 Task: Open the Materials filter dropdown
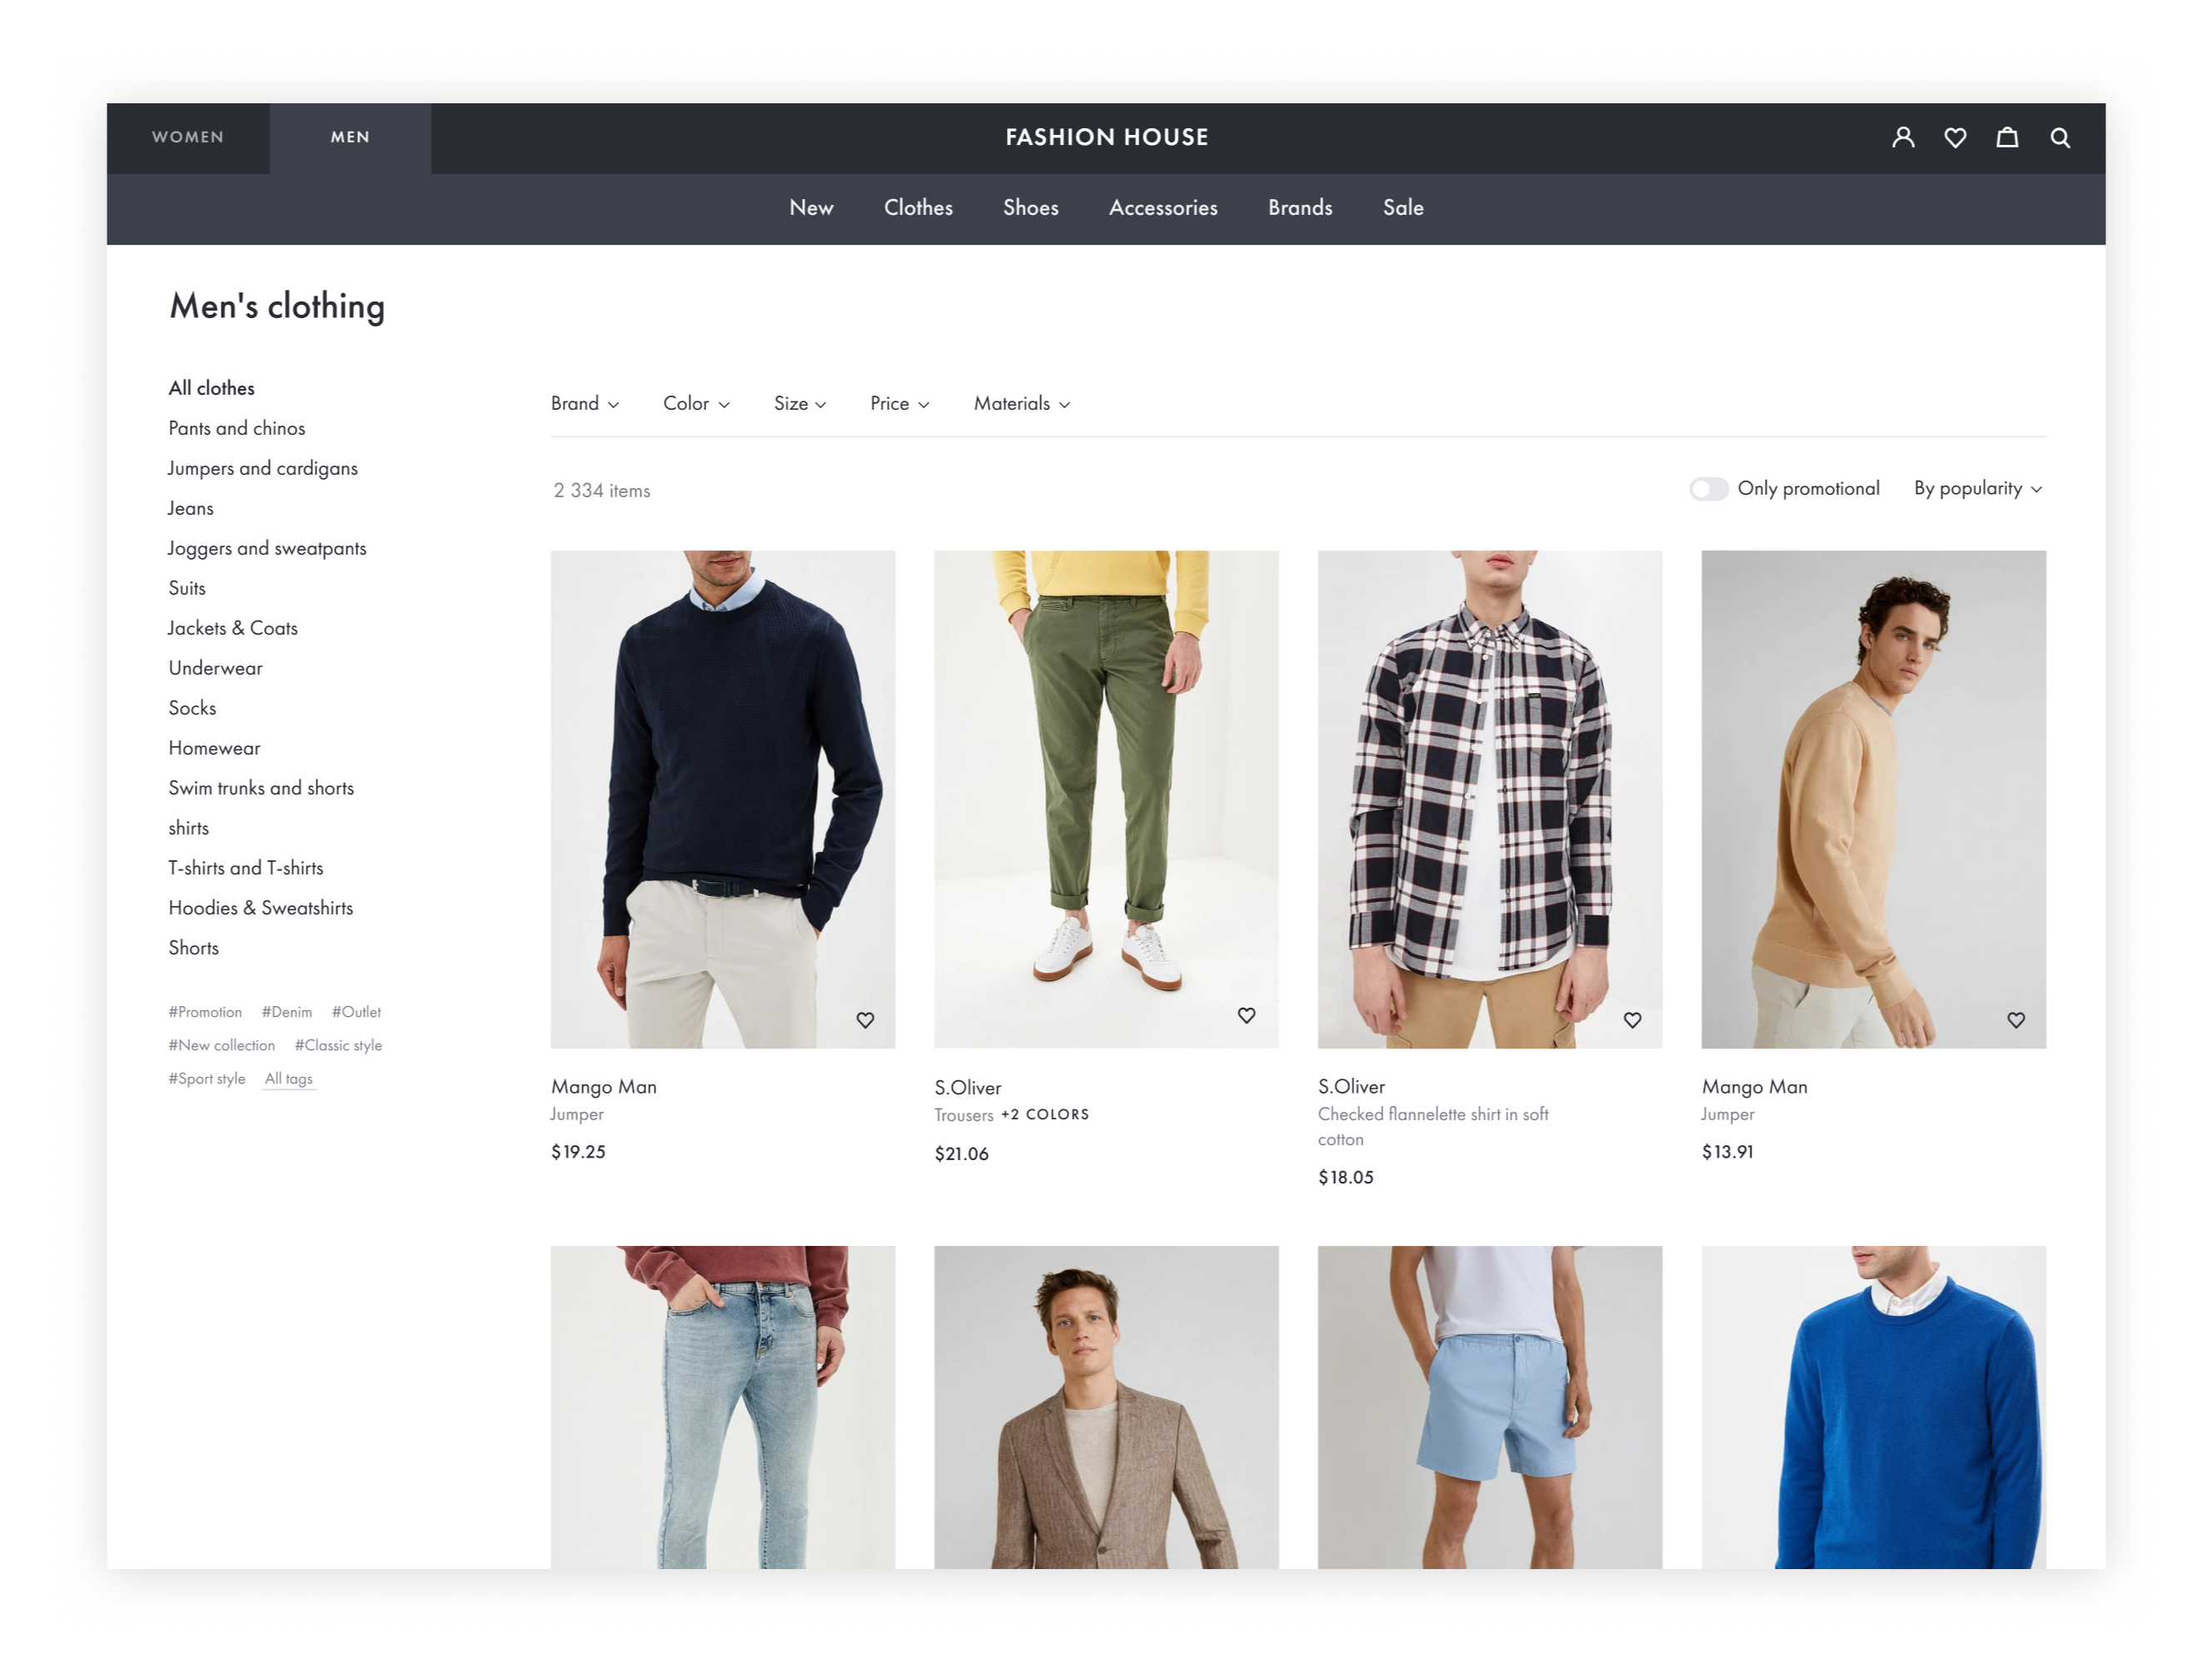coord(1022,403)
